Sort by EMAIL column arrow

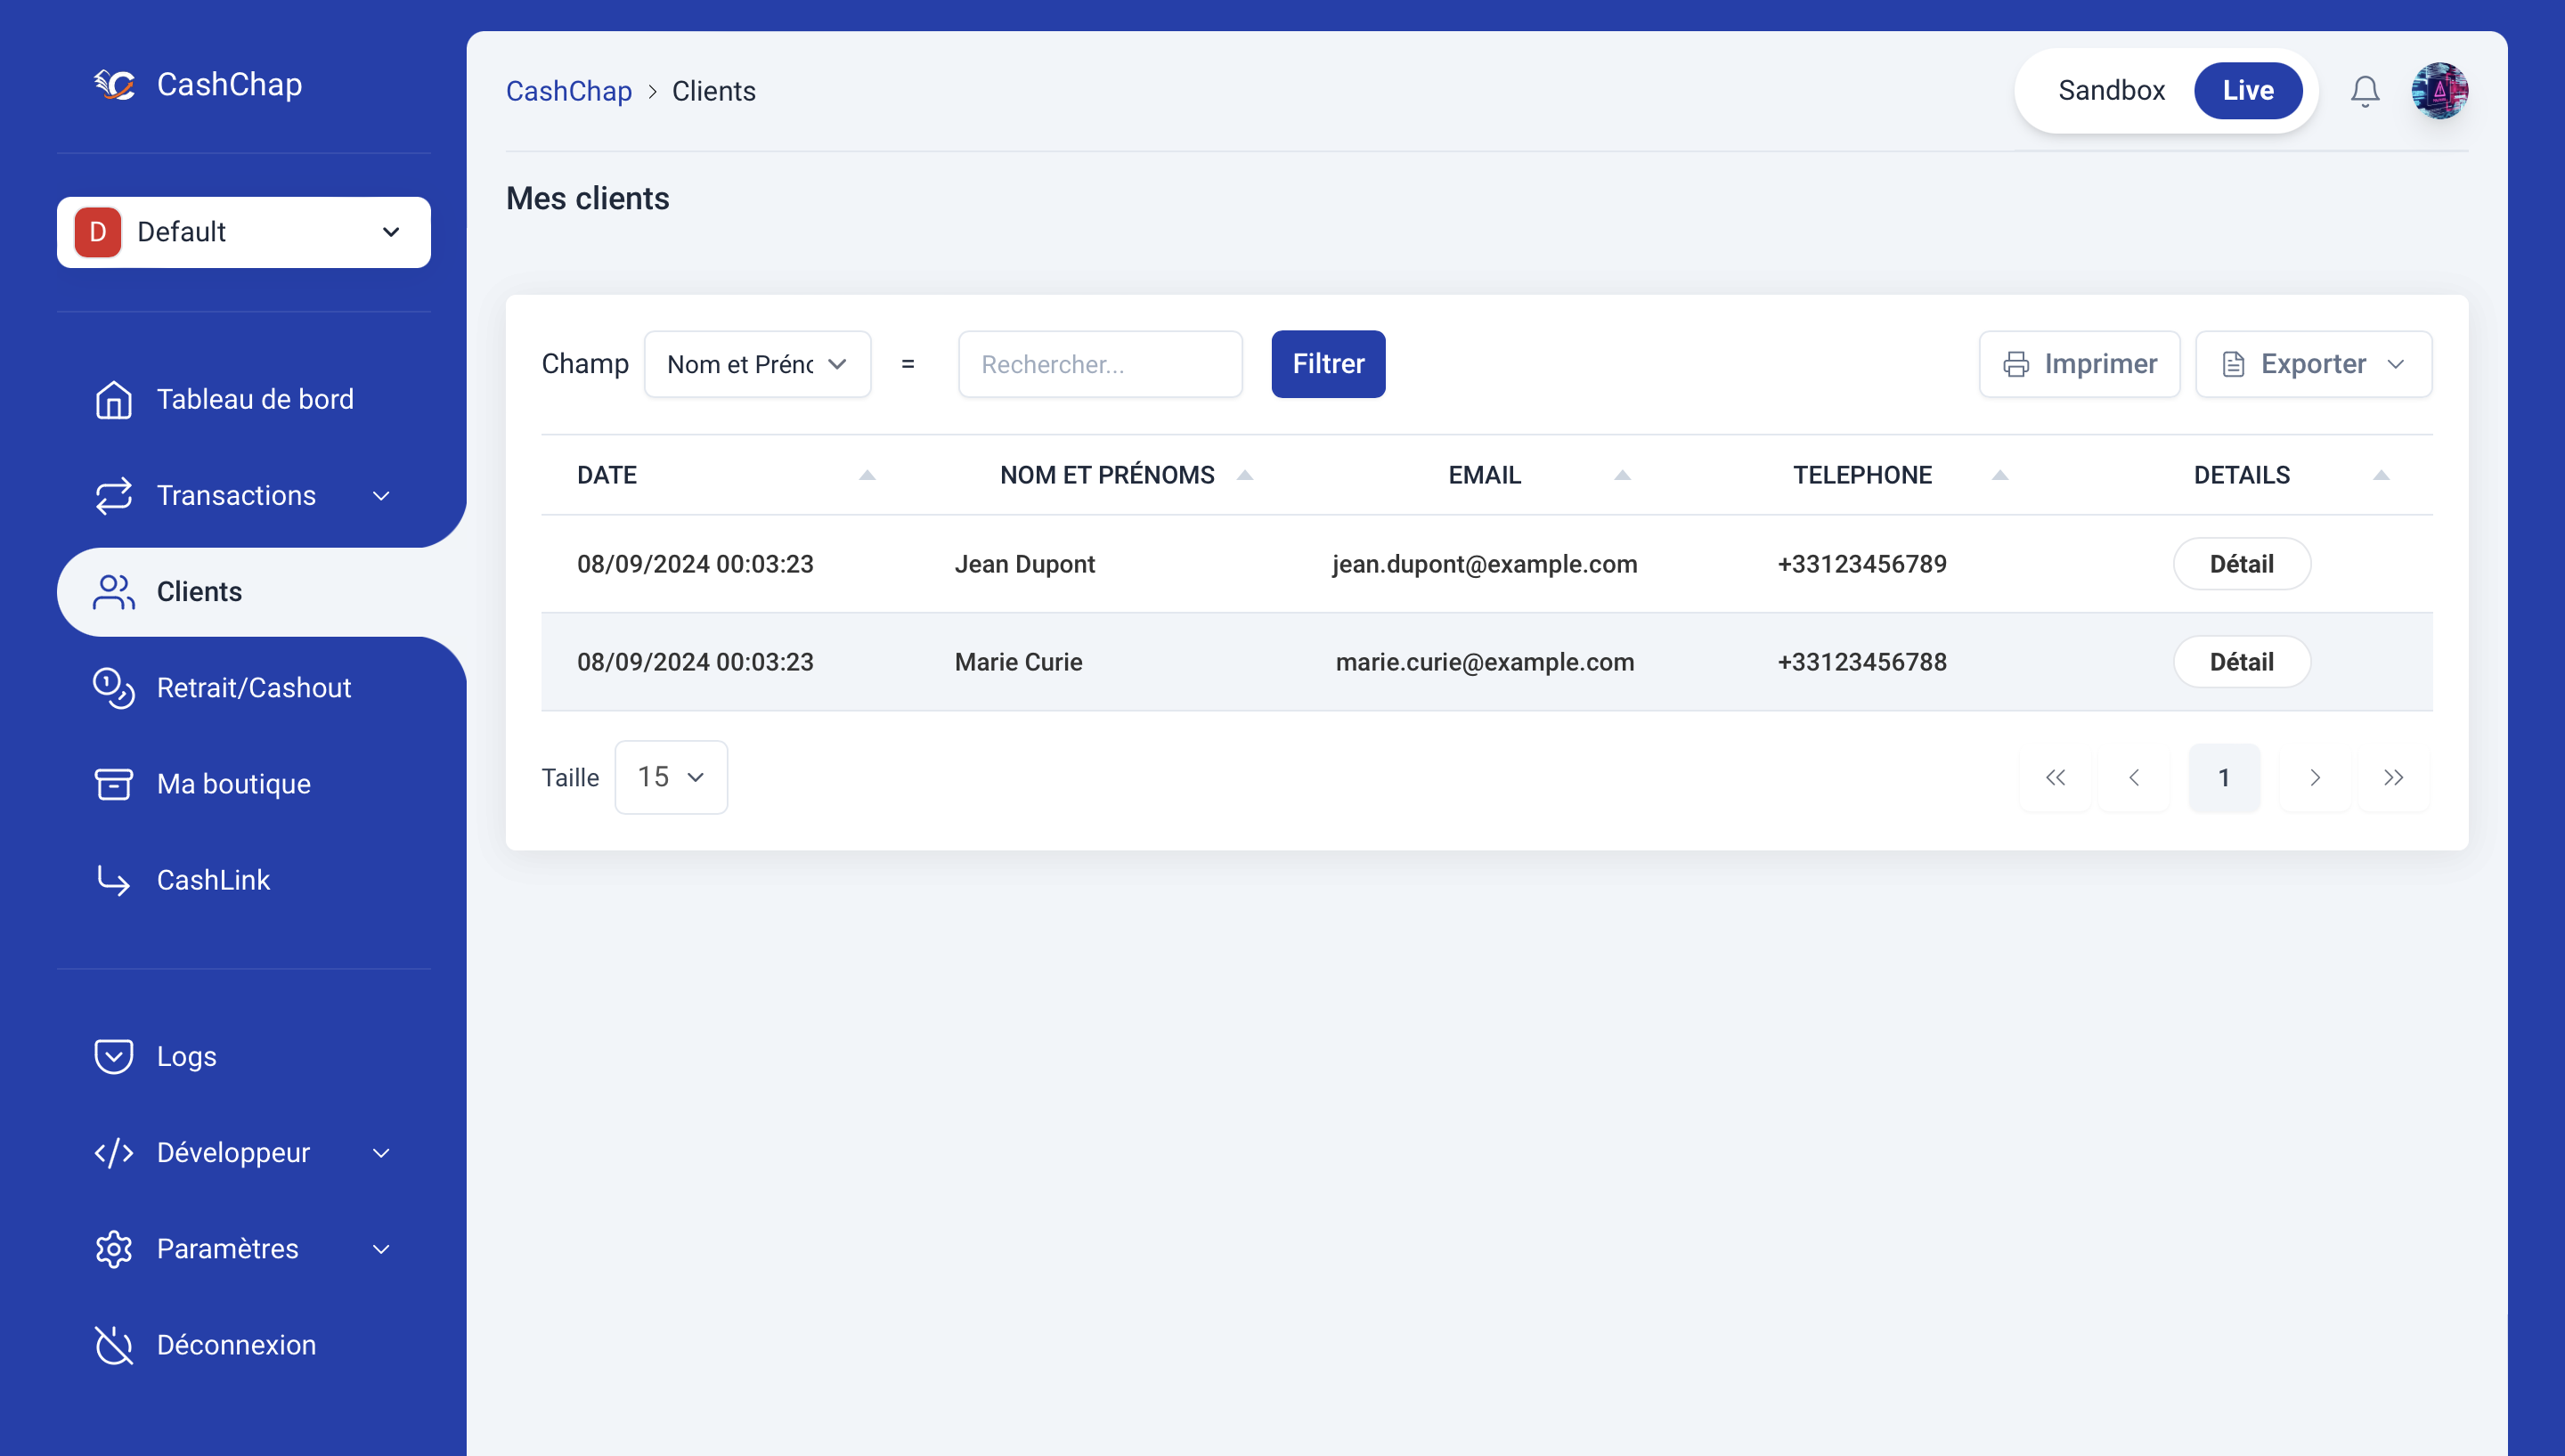coord(1622,475)
